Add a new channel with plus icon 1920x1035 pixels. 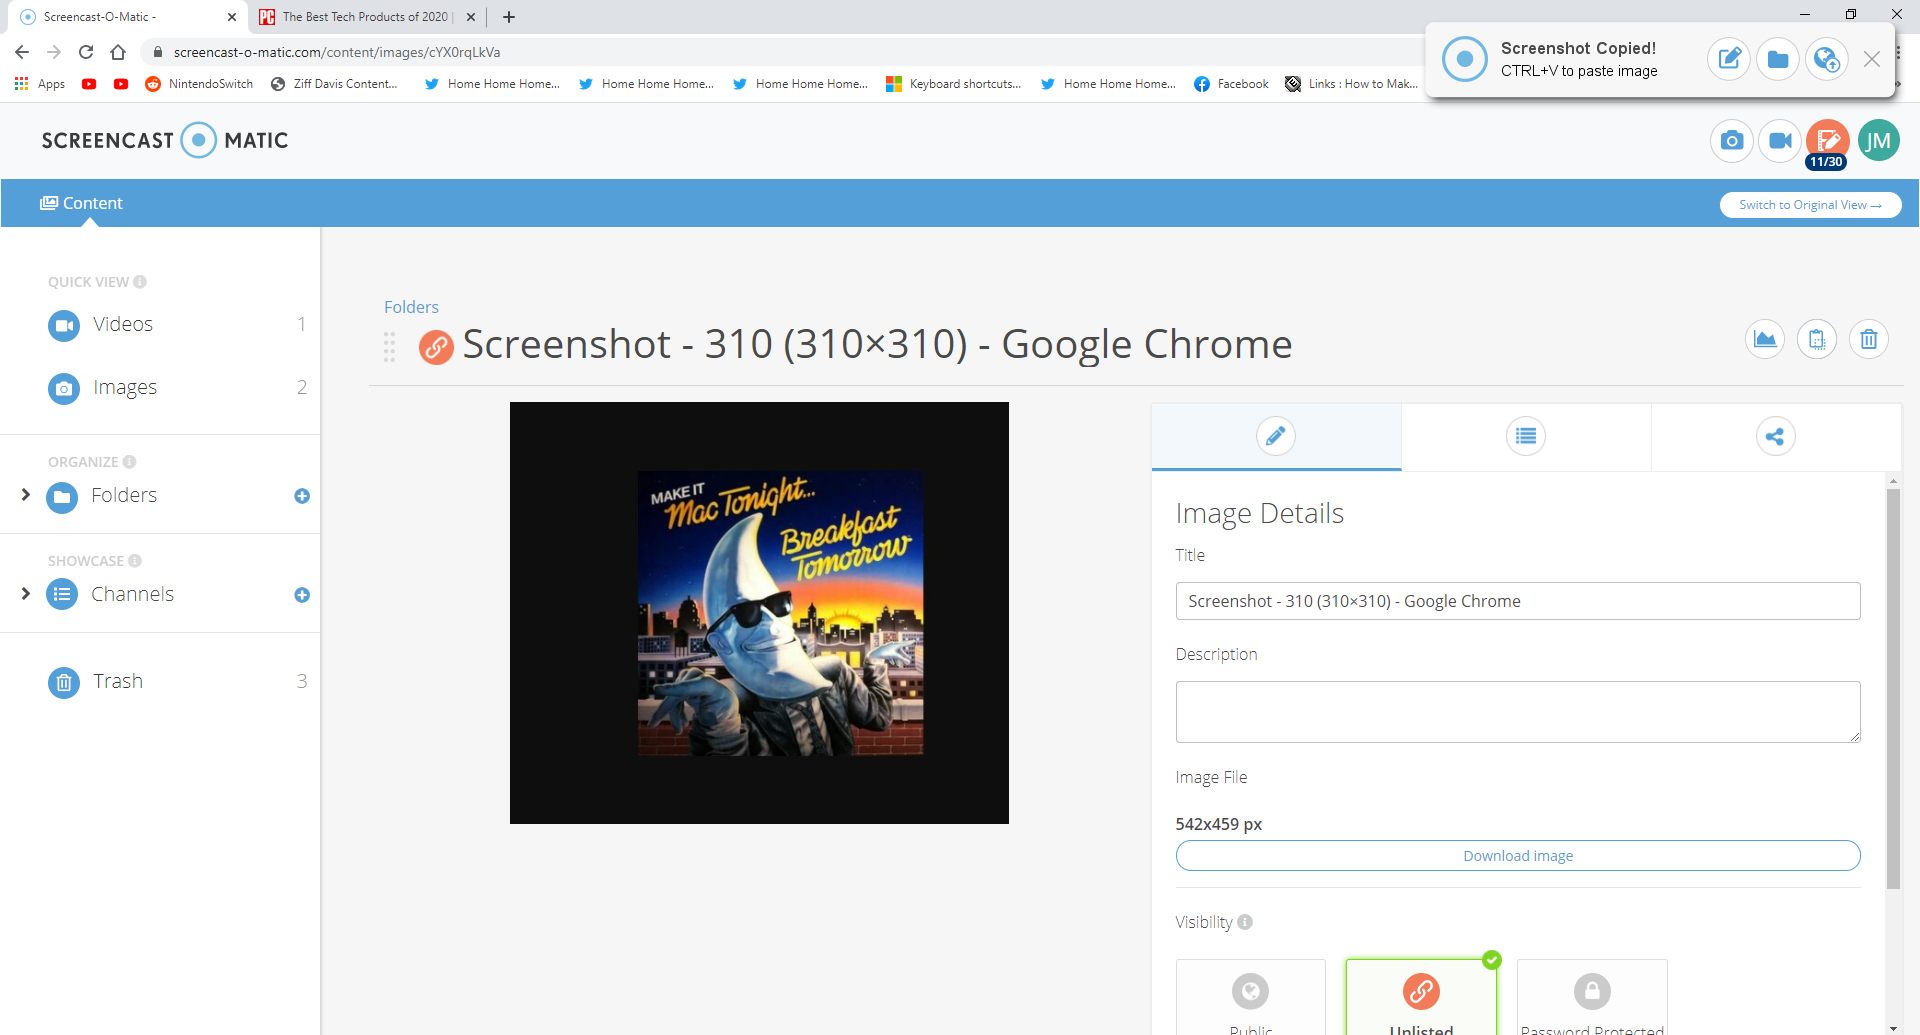(x=302, y=595)
